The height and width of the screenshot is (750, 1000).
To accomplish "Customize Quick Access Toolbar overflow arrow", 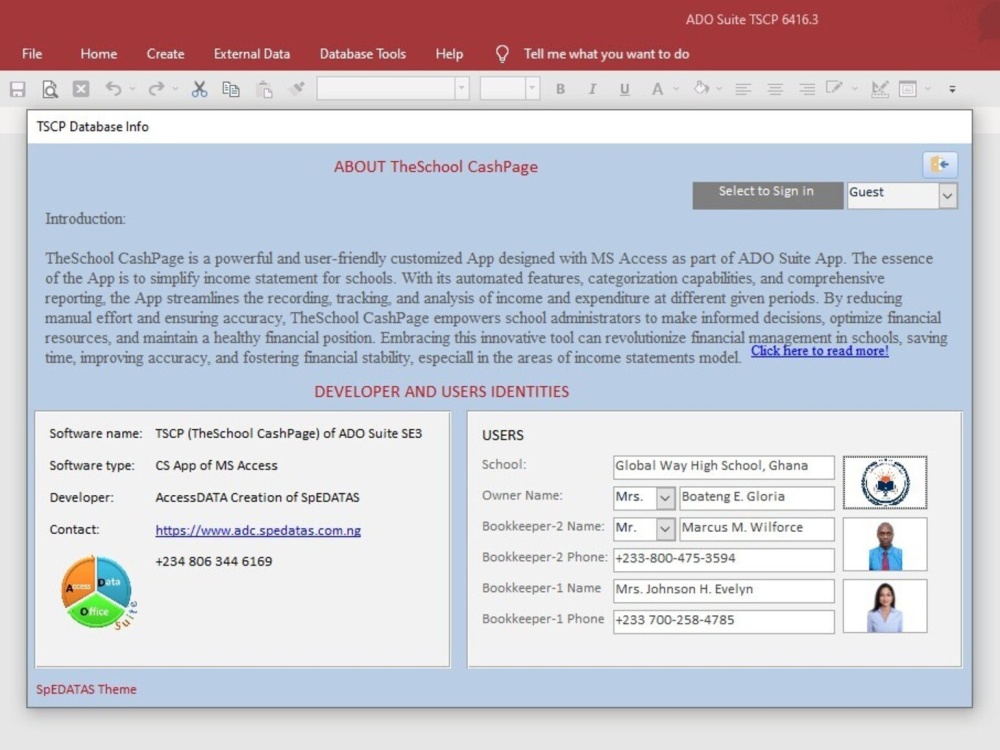I will [952, 89].
